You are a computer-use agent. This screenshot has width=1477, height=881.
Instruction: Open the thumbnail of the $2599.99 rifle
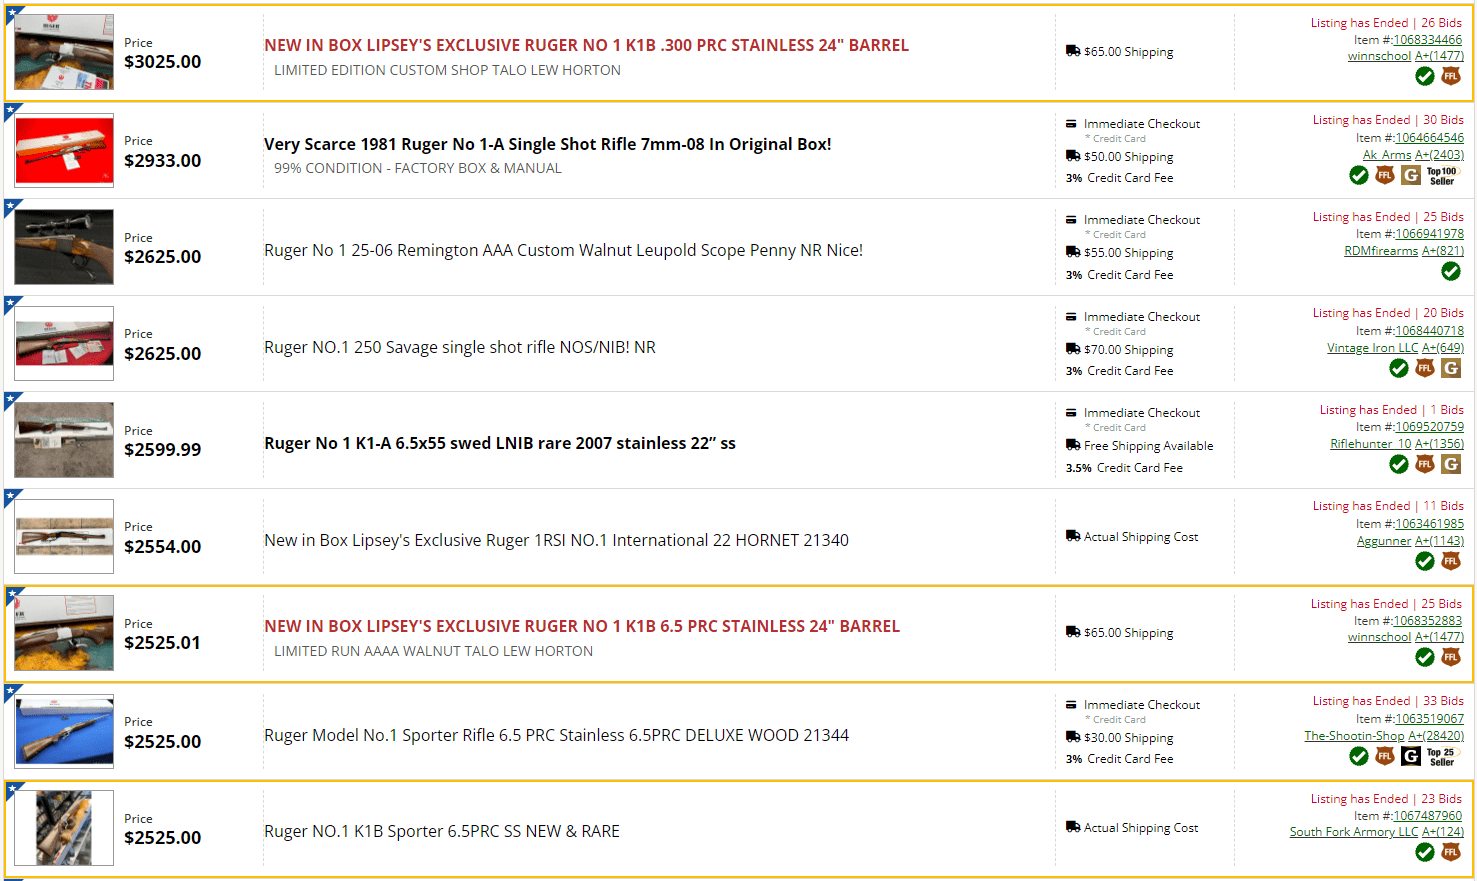(64, 440)
